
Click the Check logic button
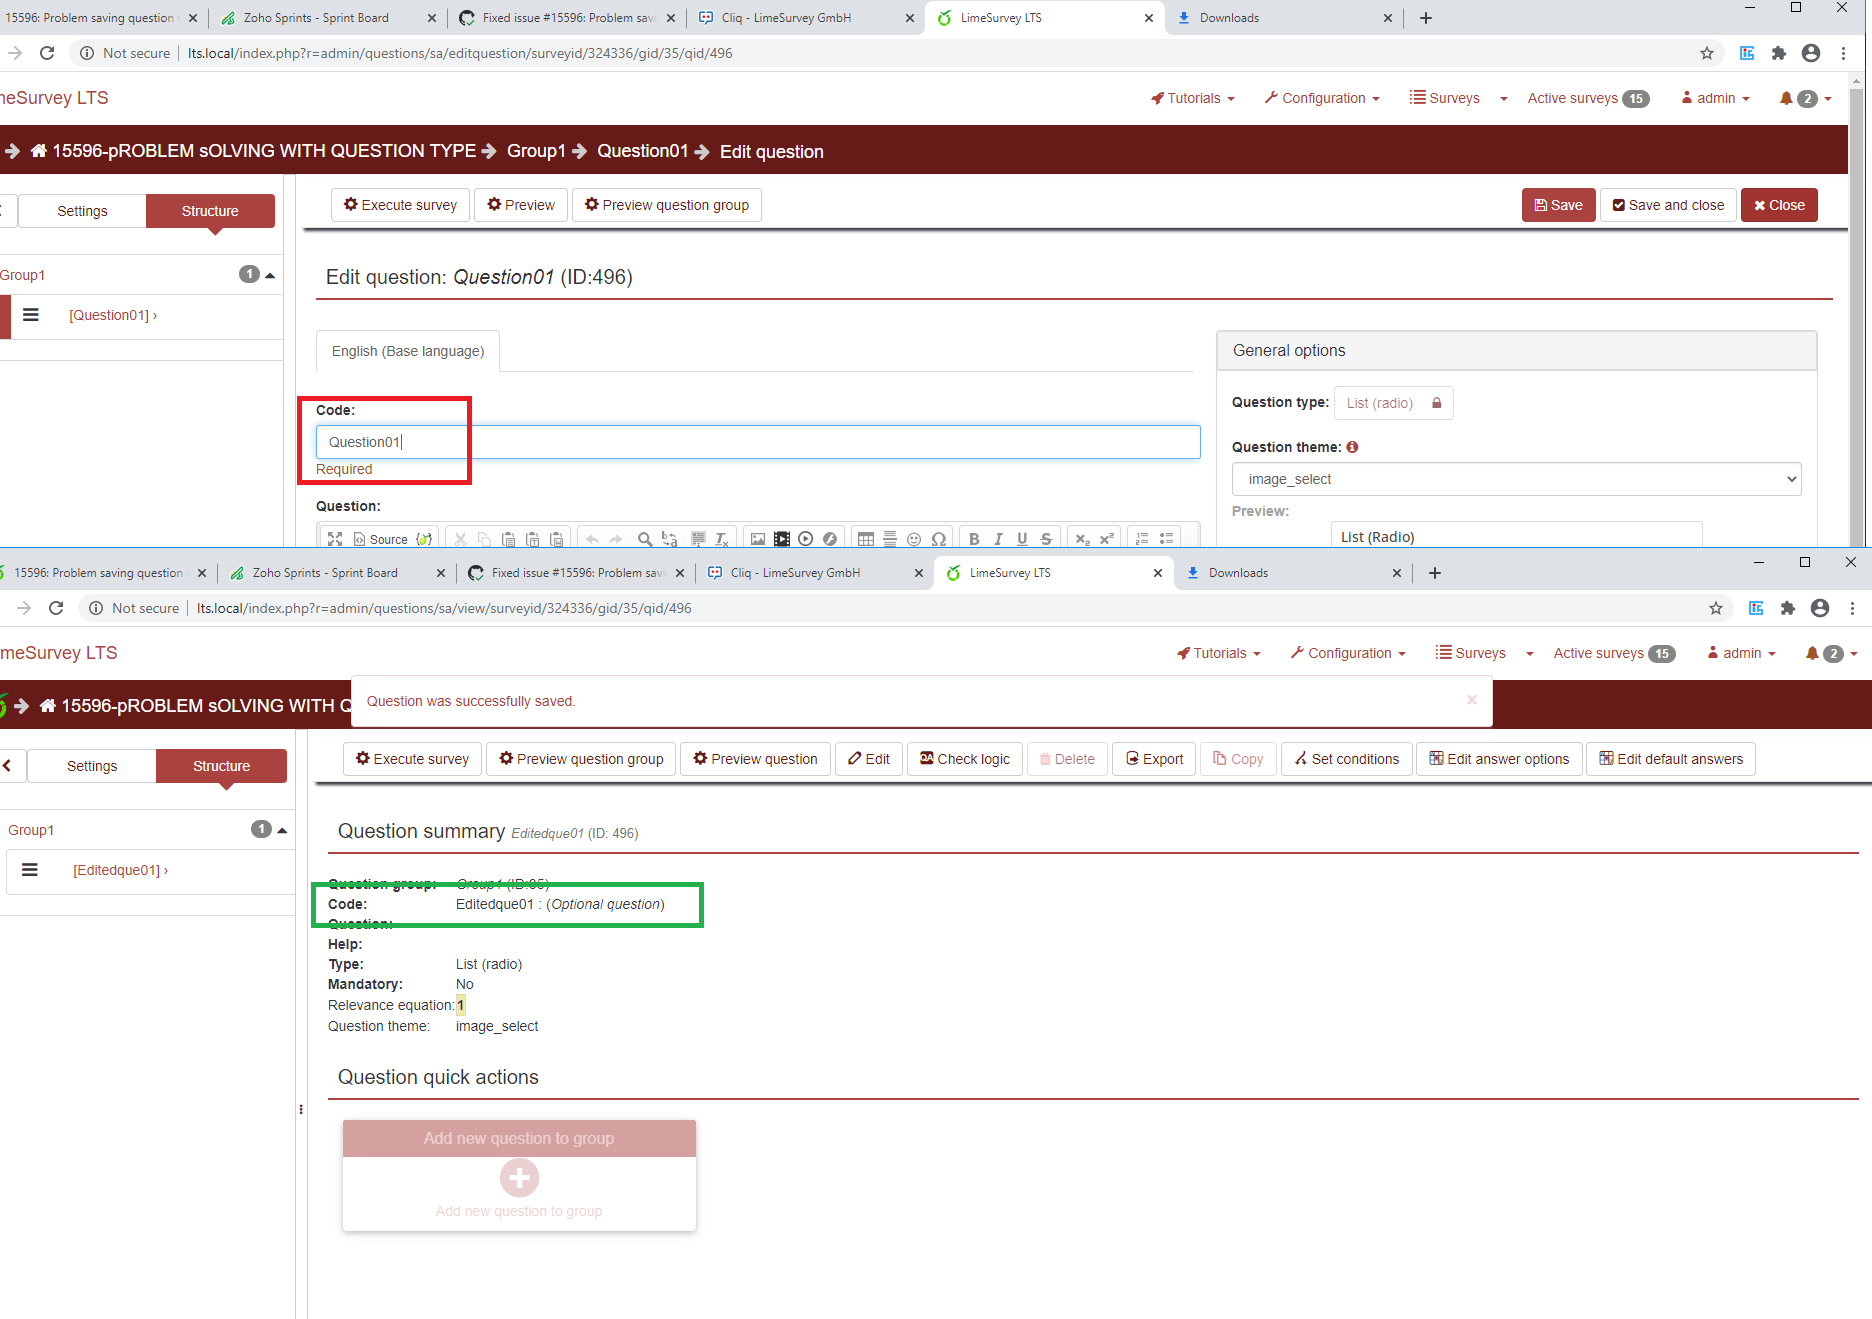(x=965, y=759)
